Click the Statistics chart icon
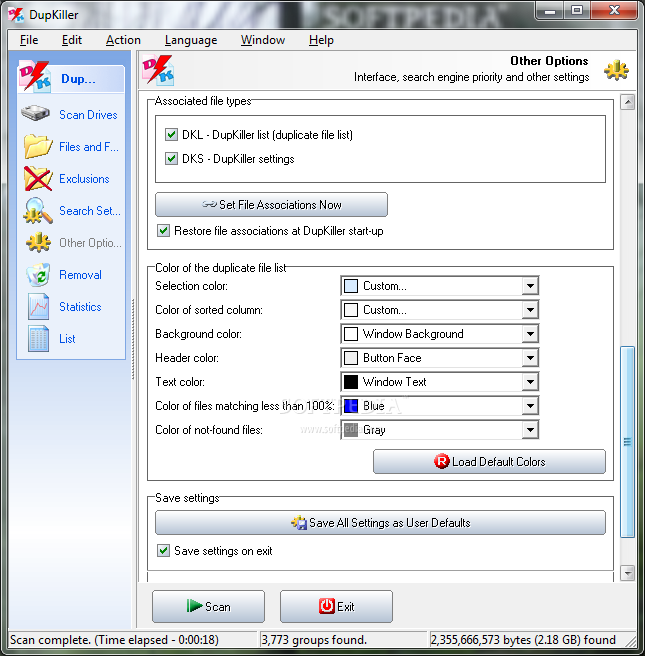The height and width of the screenshot is (656, 645). tap(38, 307)
